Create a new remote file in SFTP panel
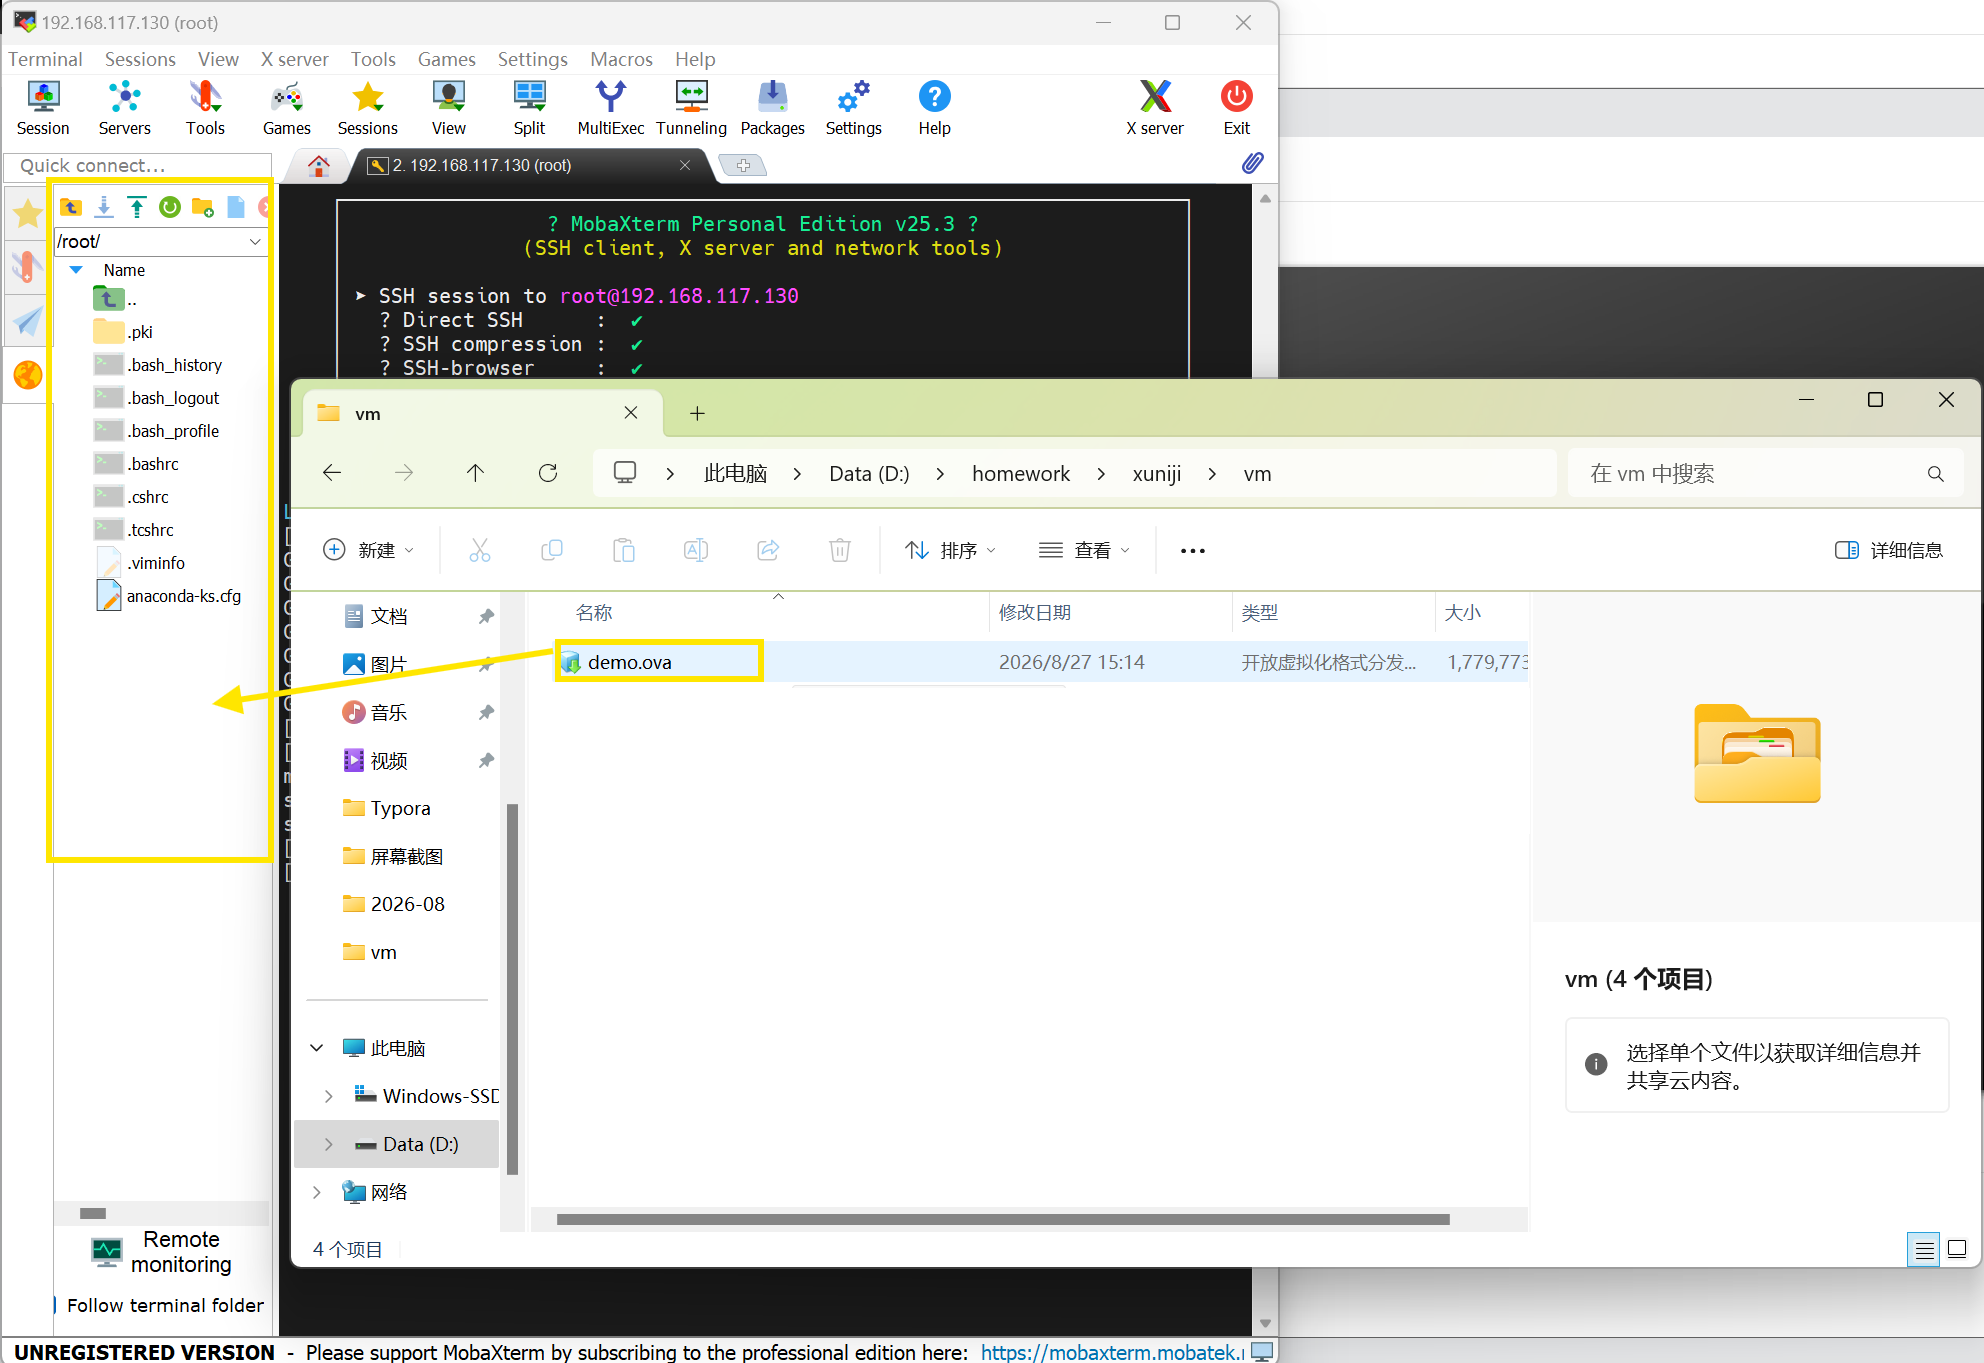 (x=236, y=207)
